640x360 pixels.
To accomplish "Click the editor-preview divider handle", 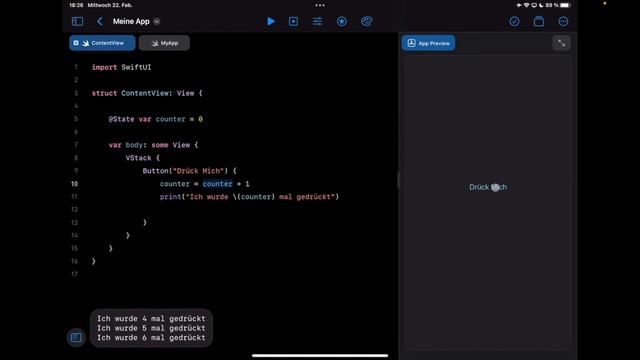I will [x=398, y=180].
